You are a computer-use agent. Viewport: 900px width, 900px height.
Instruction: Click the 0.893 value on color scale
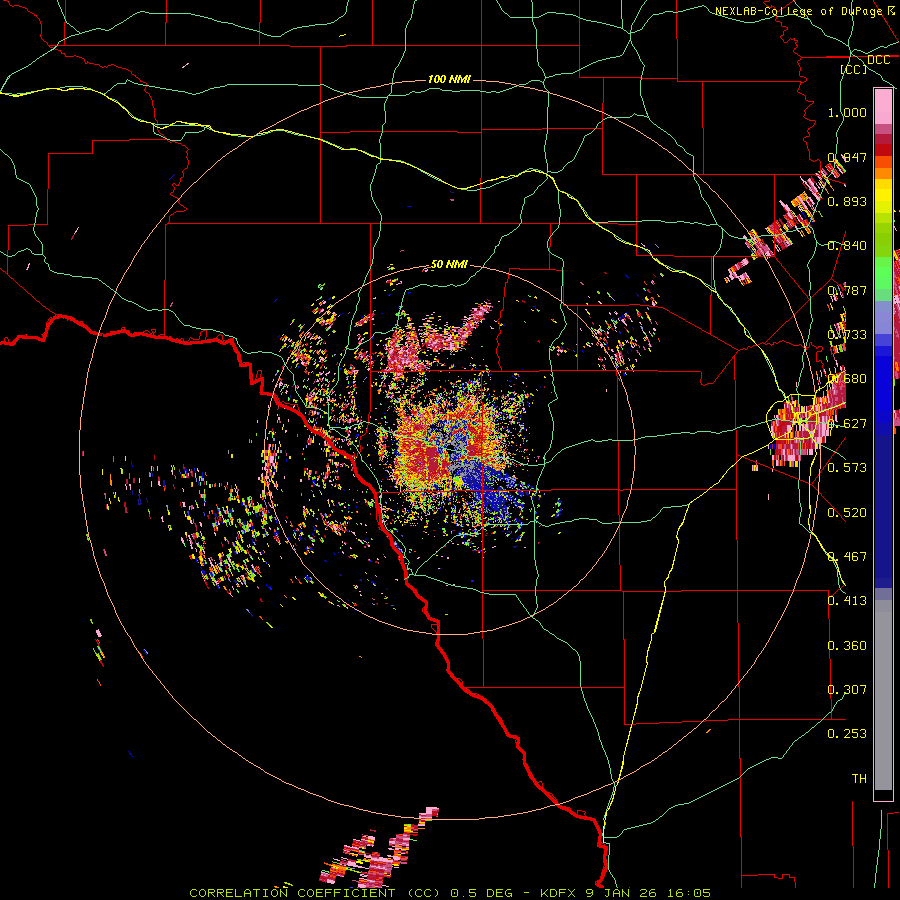[x=847, y=201]
